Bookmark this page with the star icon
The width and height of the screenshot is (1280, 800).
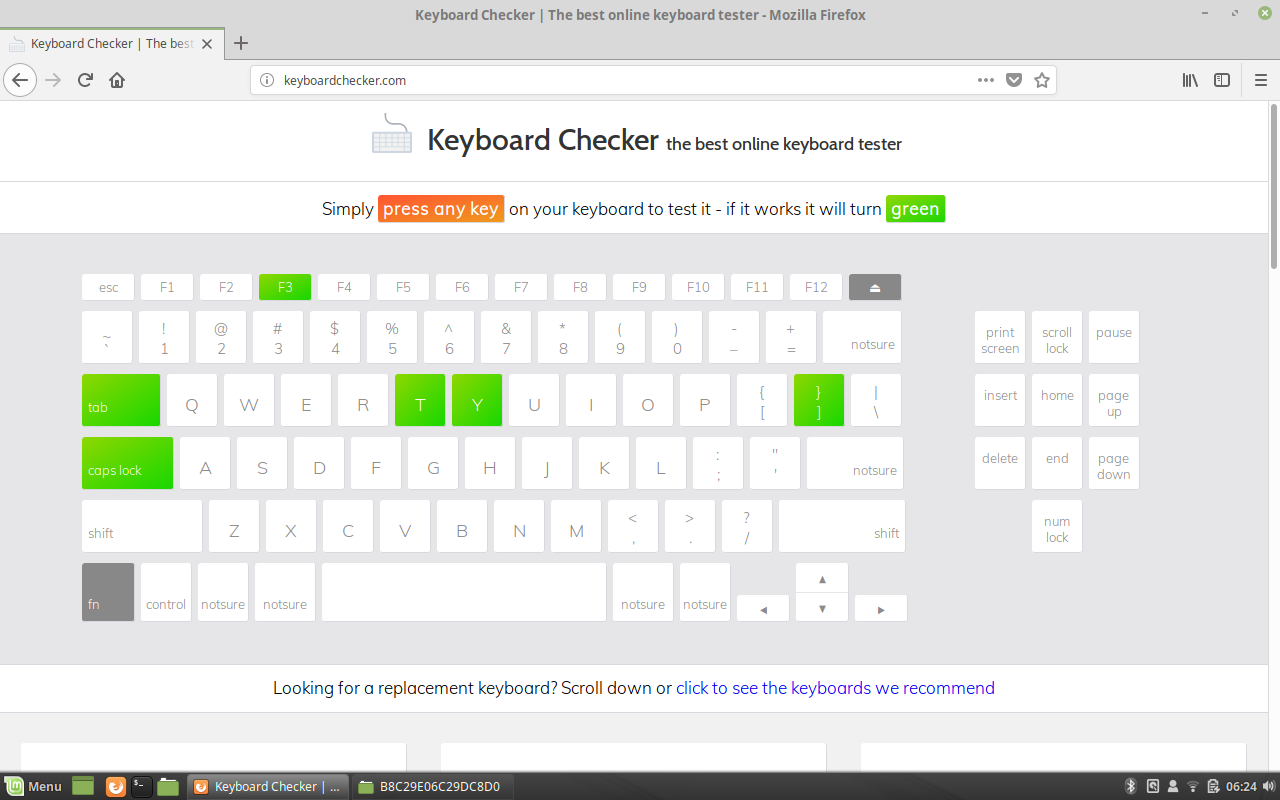(x=1042, y=80)
